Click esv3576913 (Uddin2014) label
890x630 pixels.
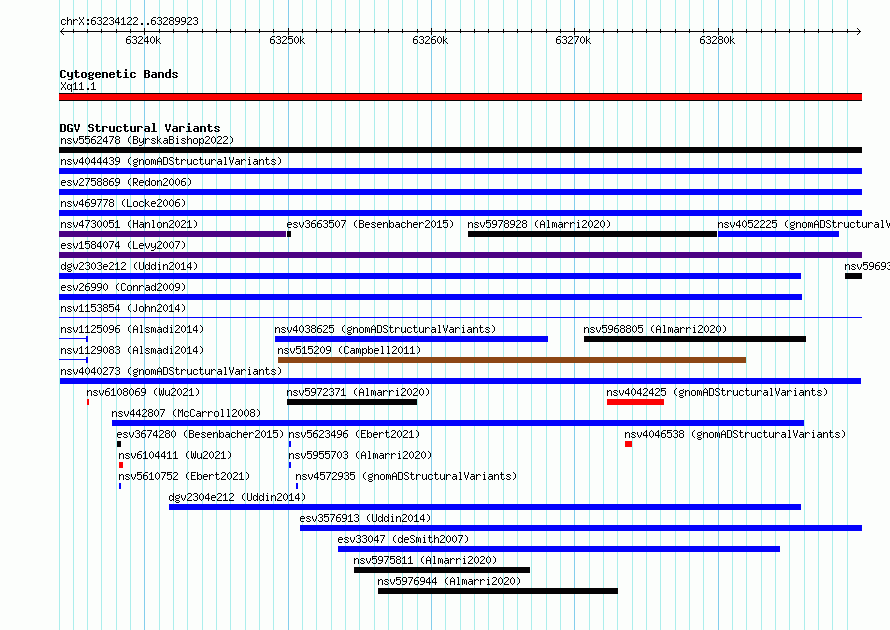tap(365, 518)
